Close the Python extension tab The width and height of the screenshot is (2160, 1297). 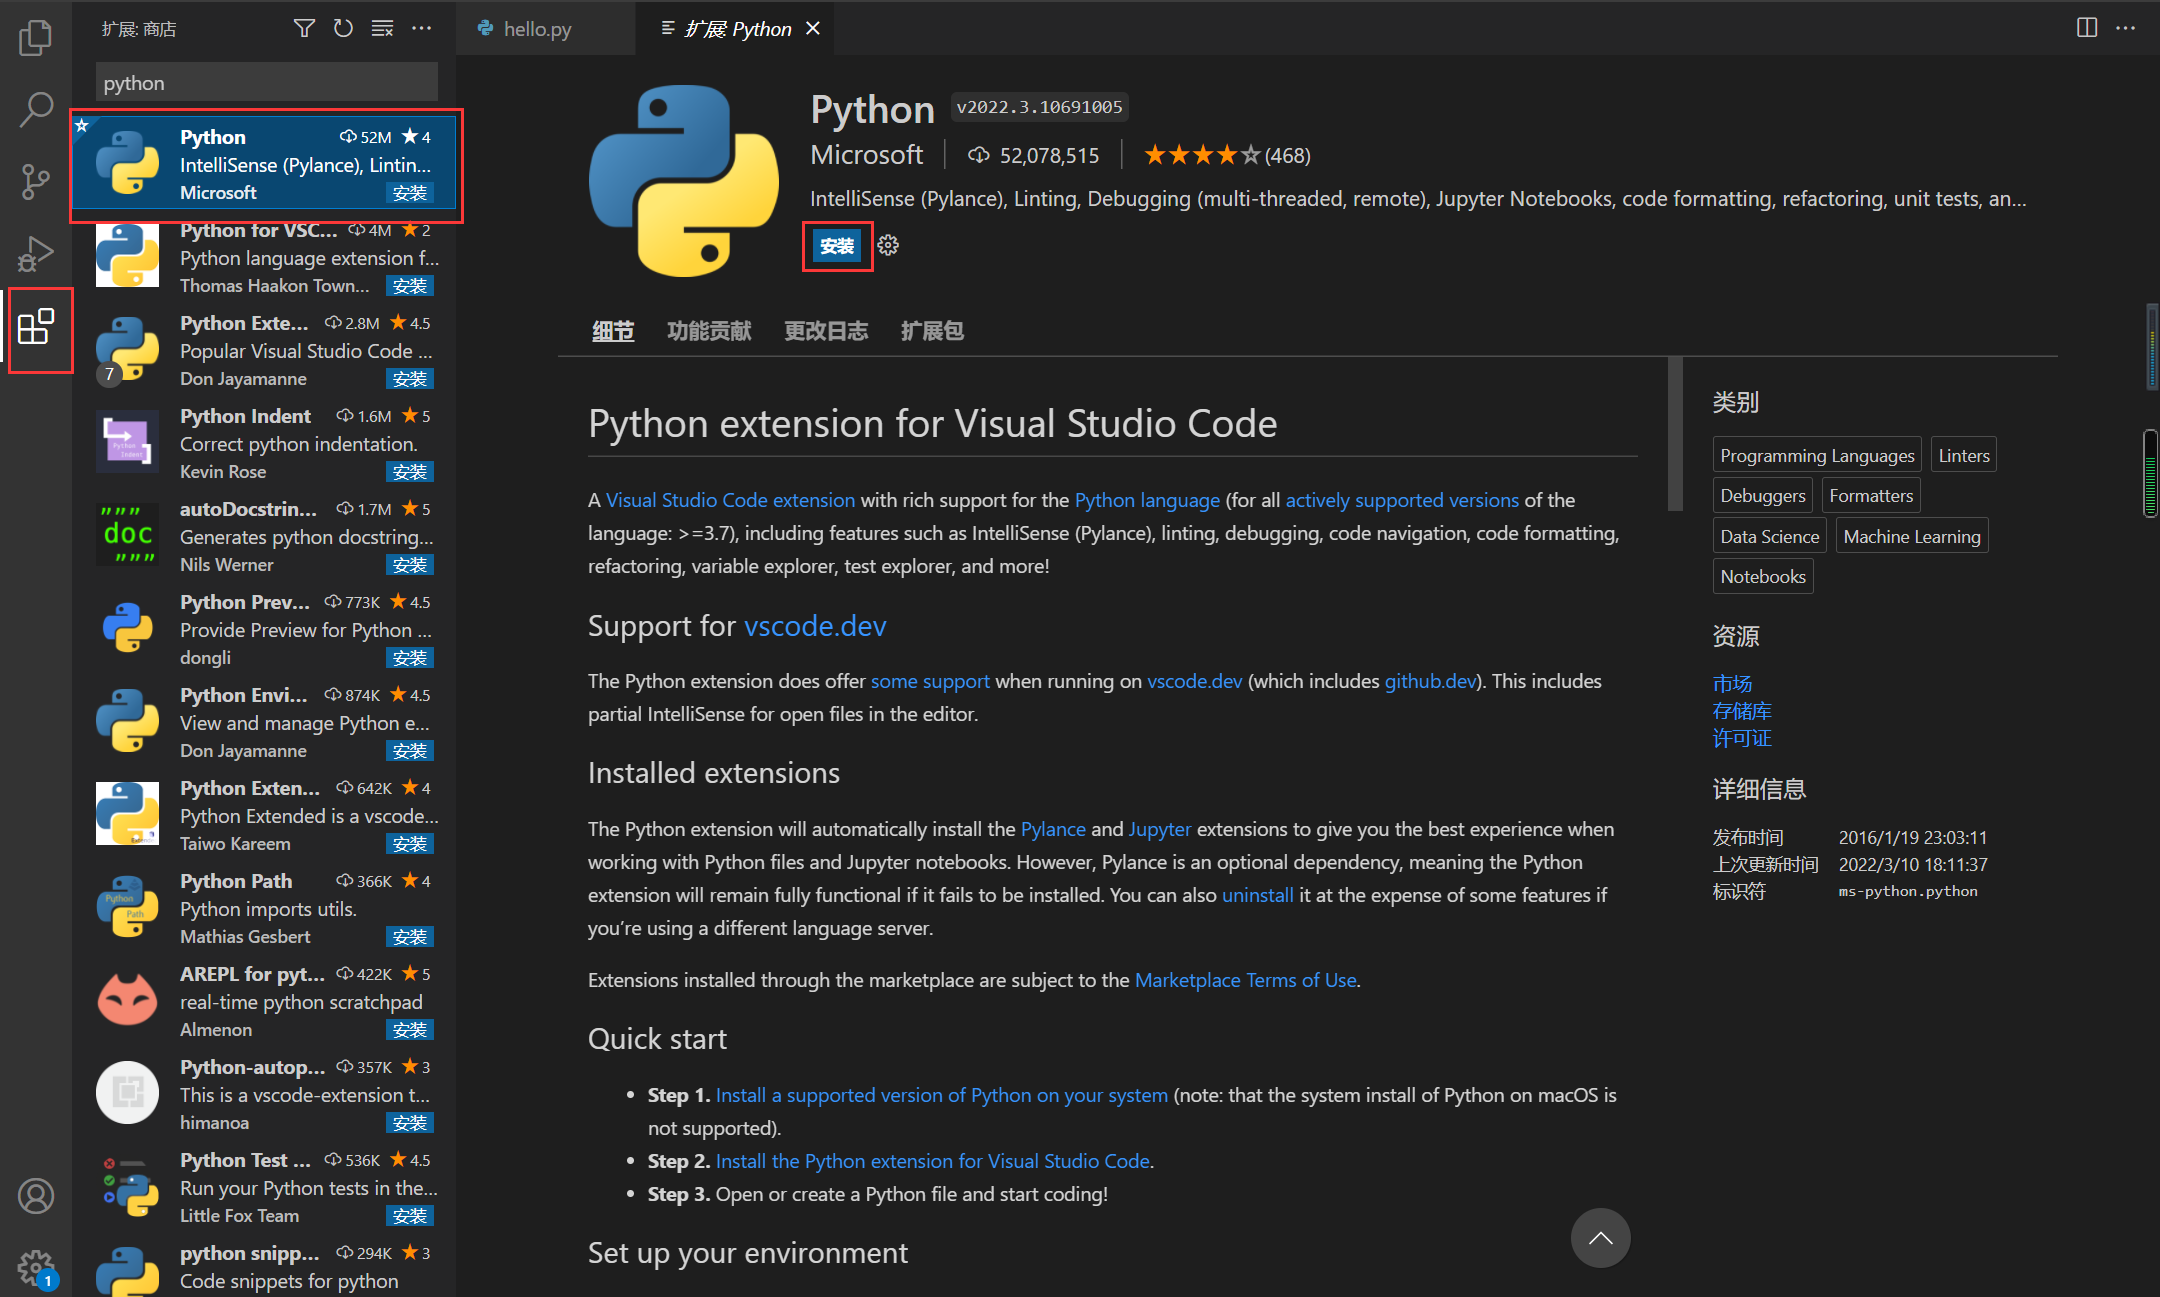pyautogui.click(x=813, y=28)
